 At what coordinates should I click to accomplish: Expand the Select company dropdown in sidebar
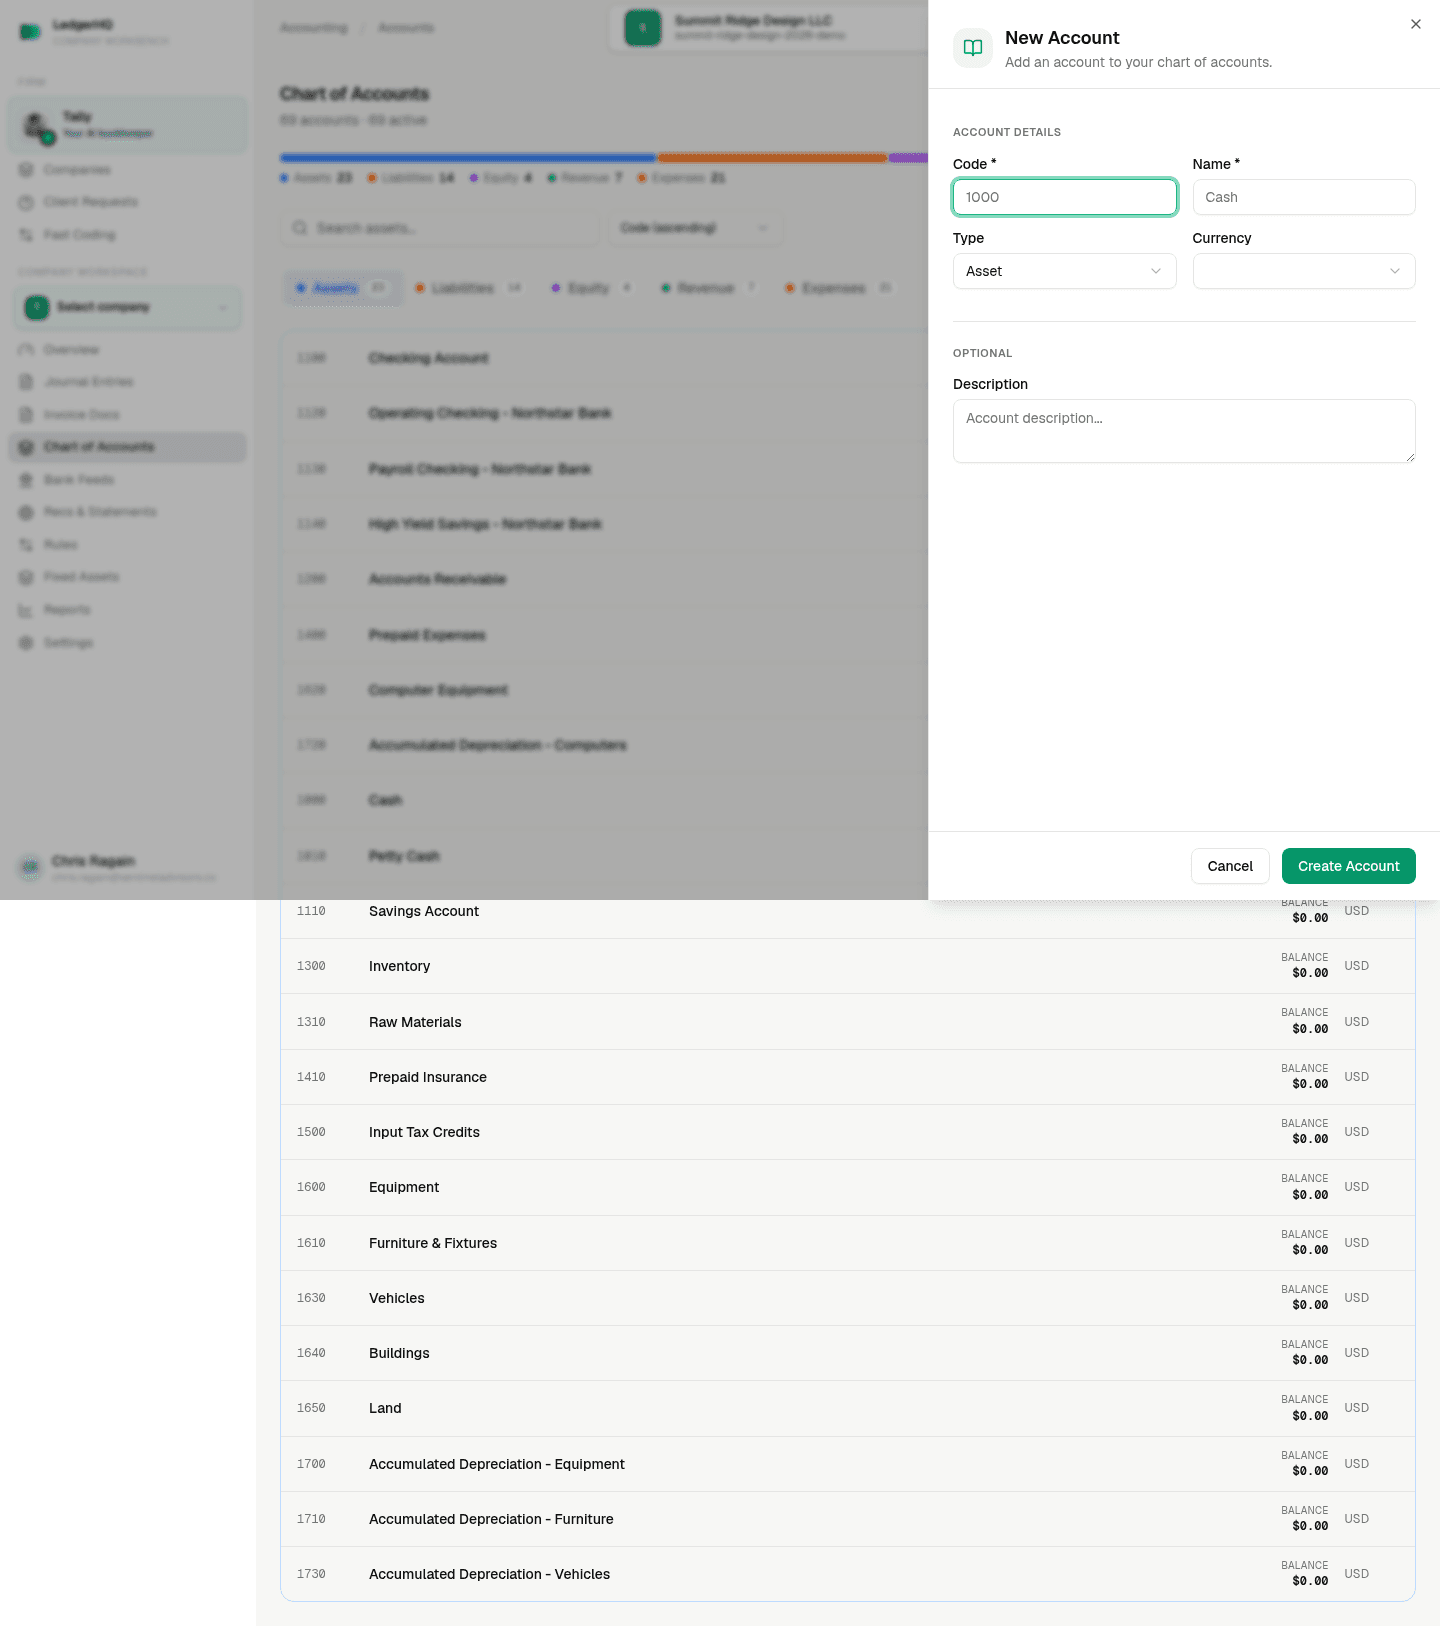pyautogui.click(x=128, y=307)
